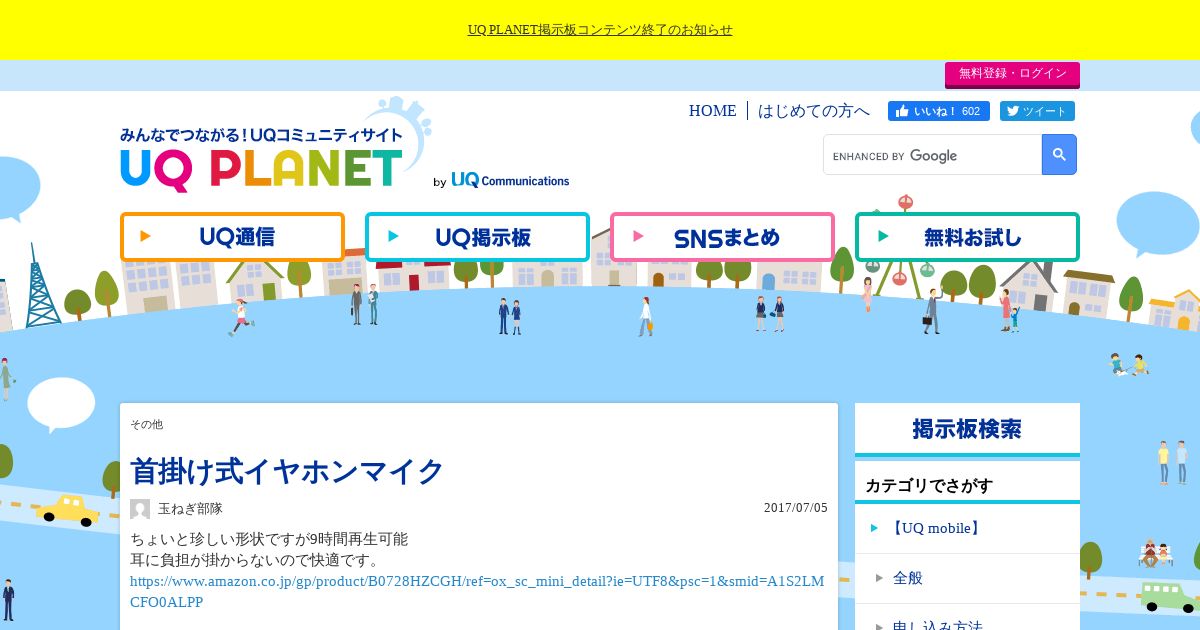
Task: Open the UQ通信 navigation tab
Action: (232, 237)
